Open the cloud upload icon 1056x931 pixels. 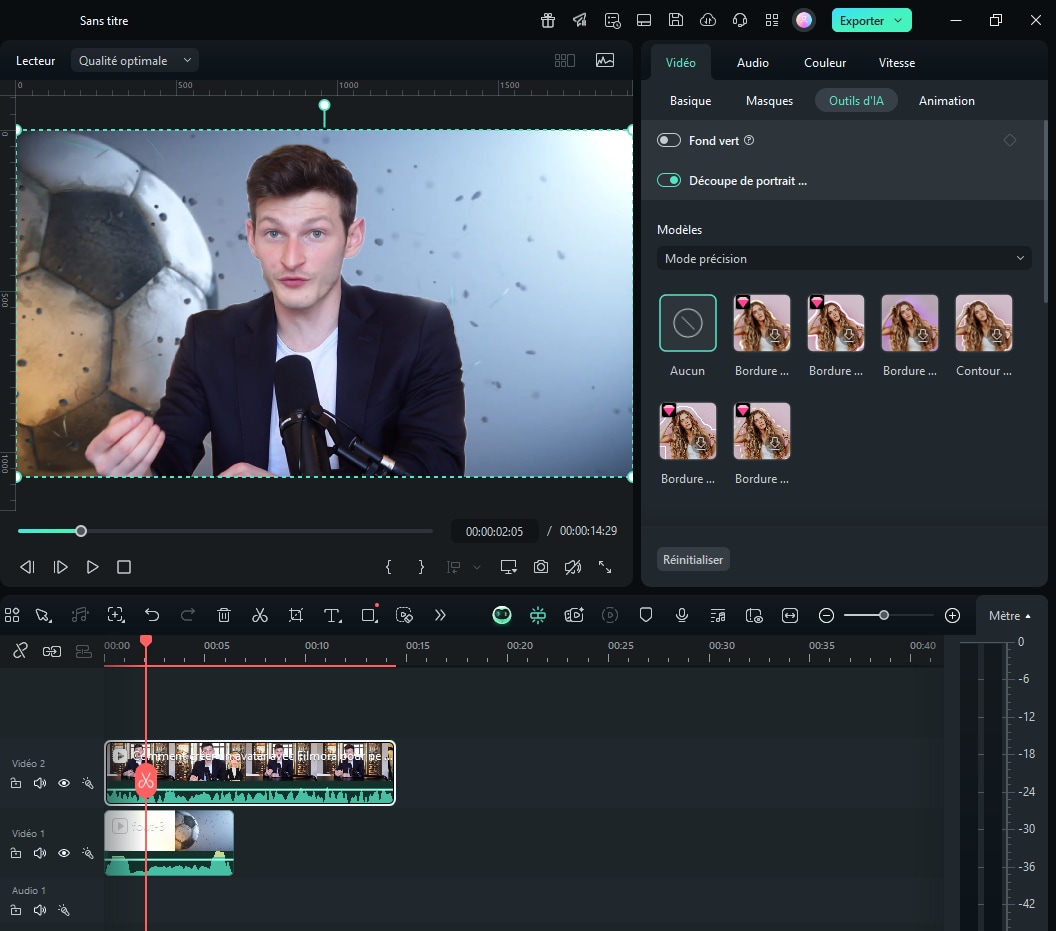(x=708, y=20)
